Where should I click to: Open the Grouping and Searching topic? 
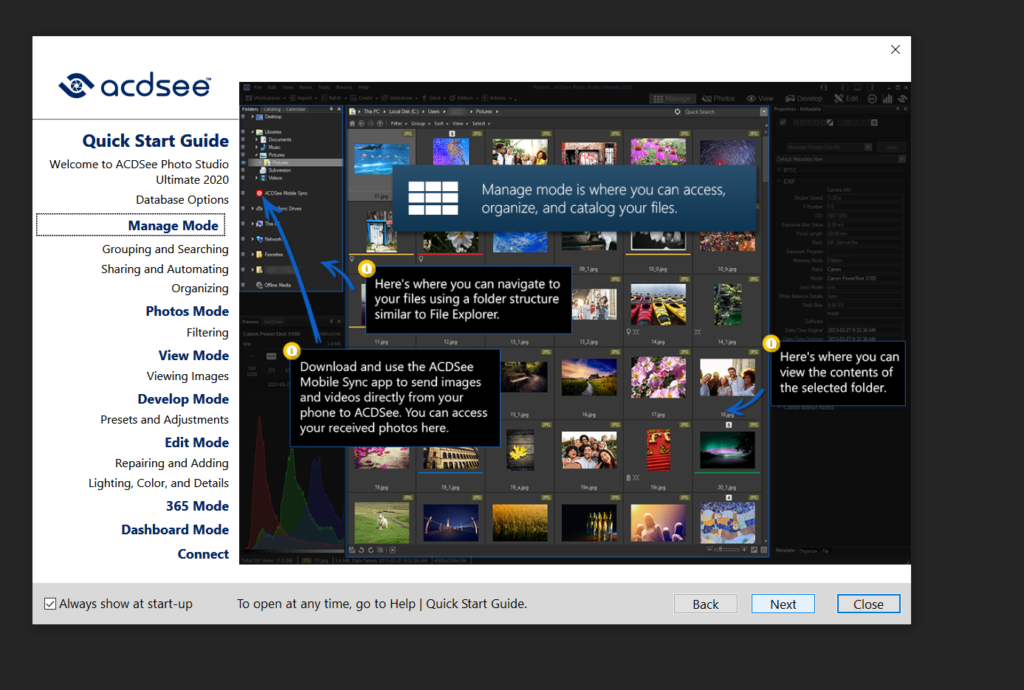tap(165, 249)
